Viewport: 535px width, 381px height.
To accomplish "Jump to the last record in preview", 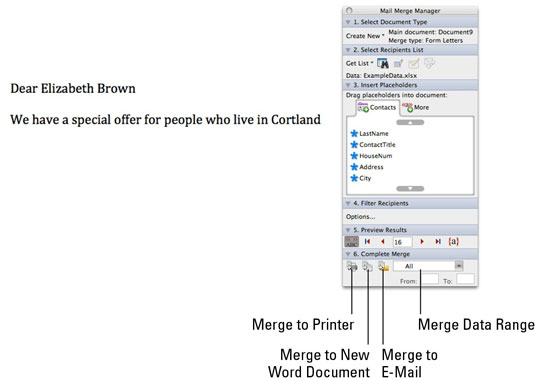I will click(x=438, y=241).
